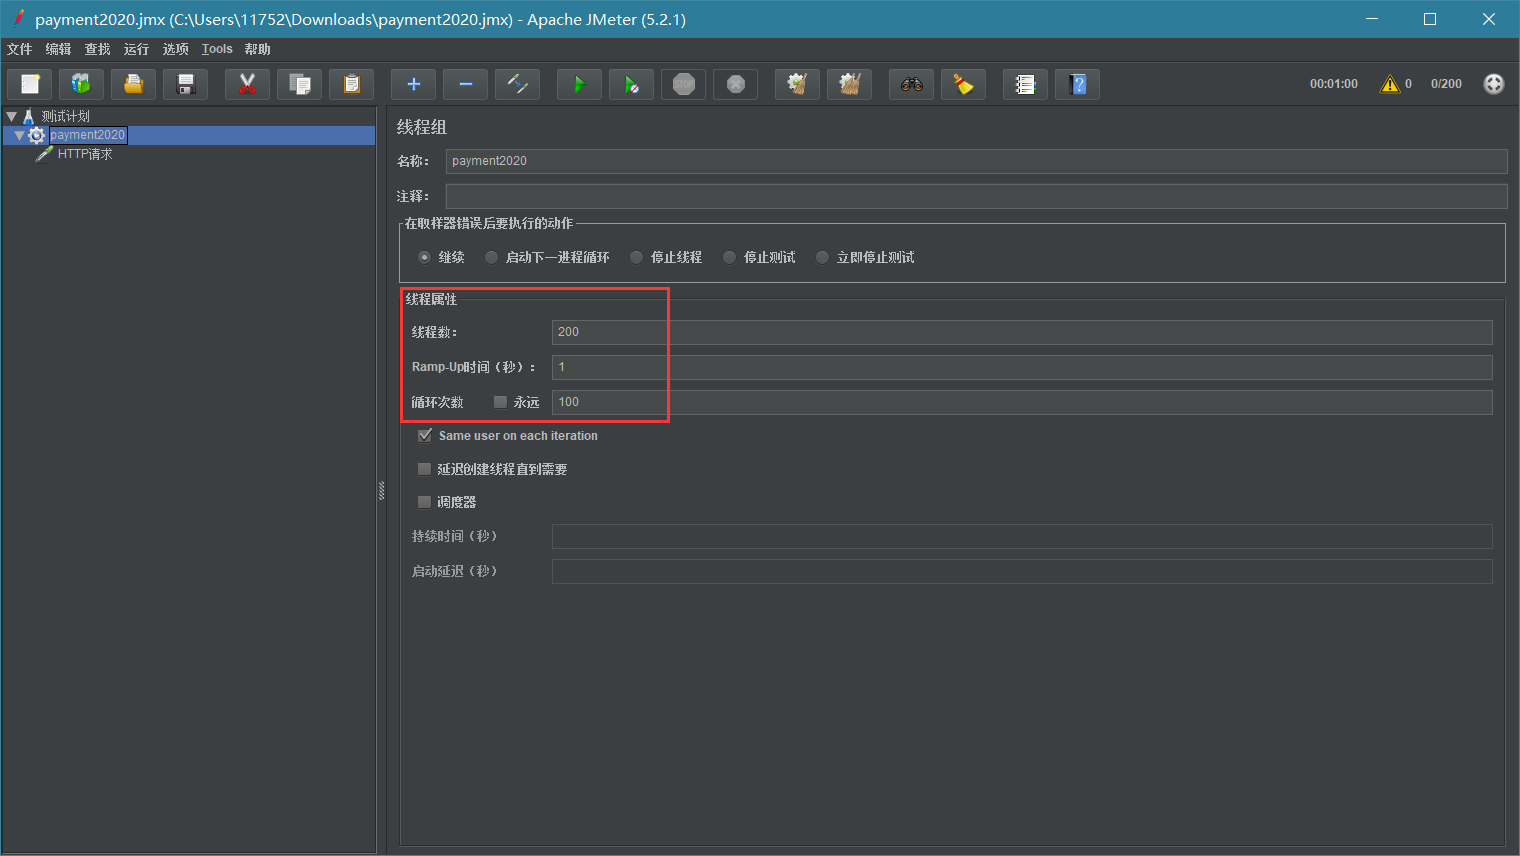Click the 线程数 field showing 200
The height and width of the screenshot is (856, 1520).
1022,332
